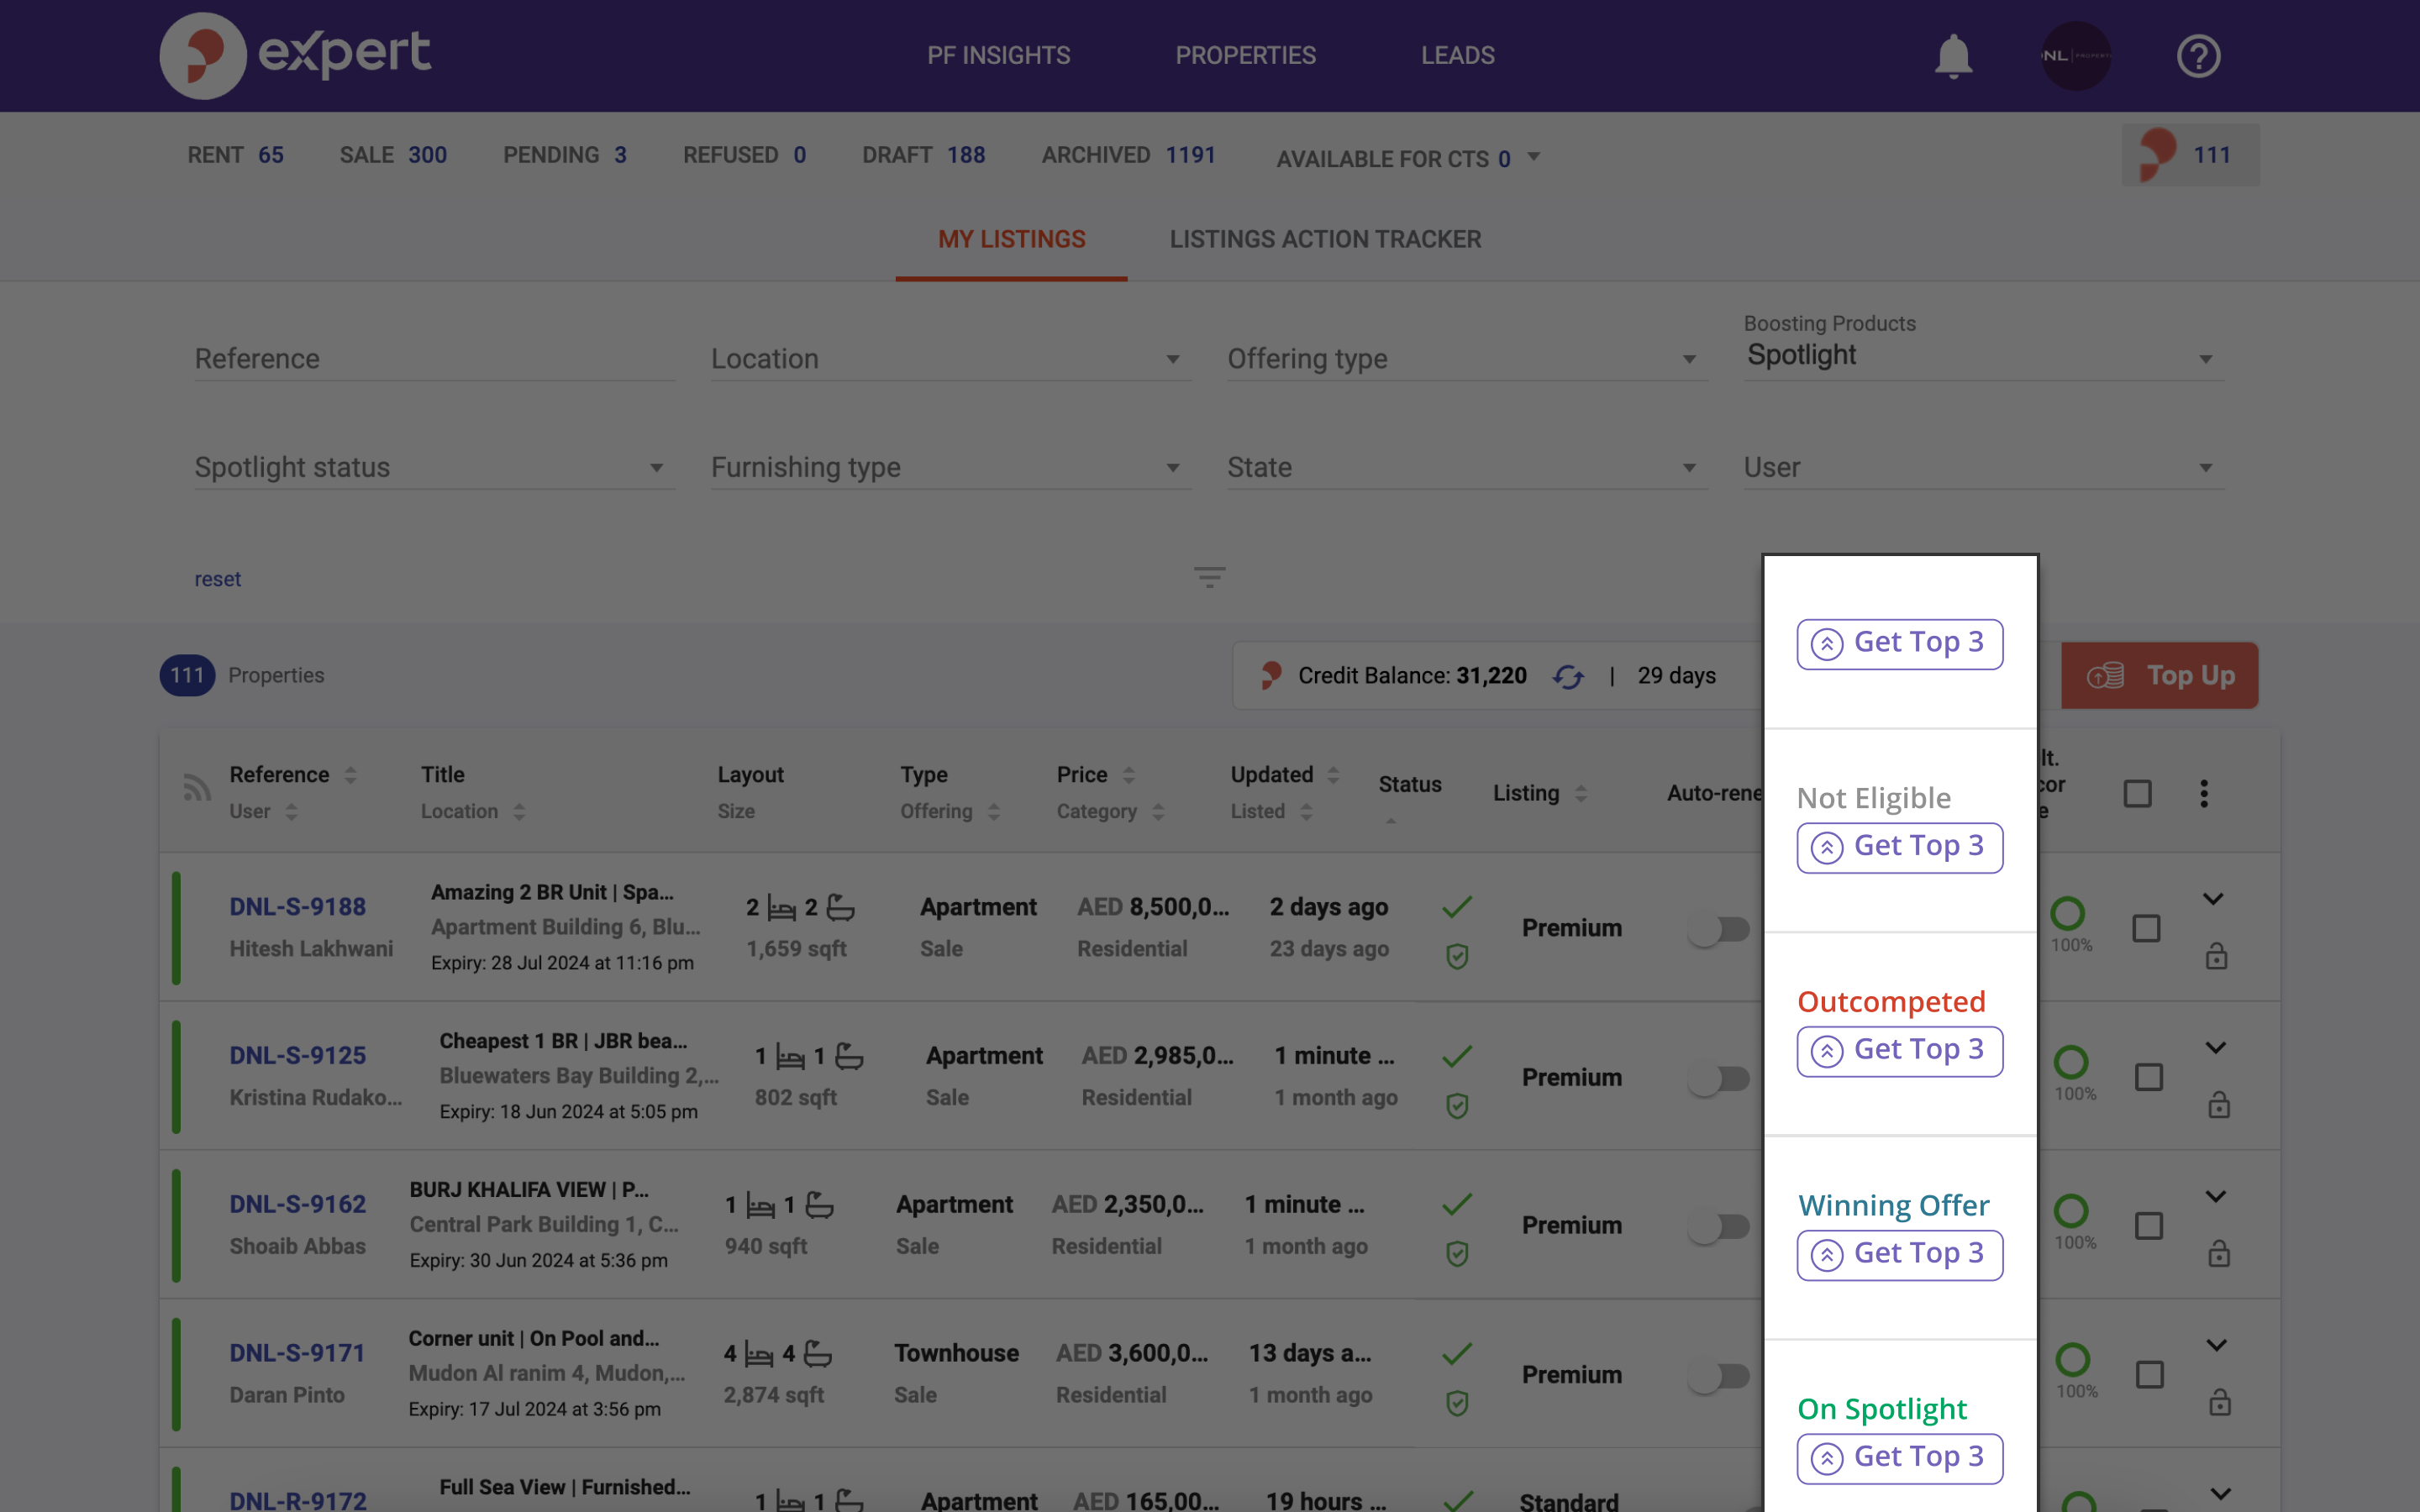Click the lock icon for DNL-S-9162
Image resolution: width=2420 pixels, height=1512 pixels.
pyautogui.click(x=2219, y=1253)
